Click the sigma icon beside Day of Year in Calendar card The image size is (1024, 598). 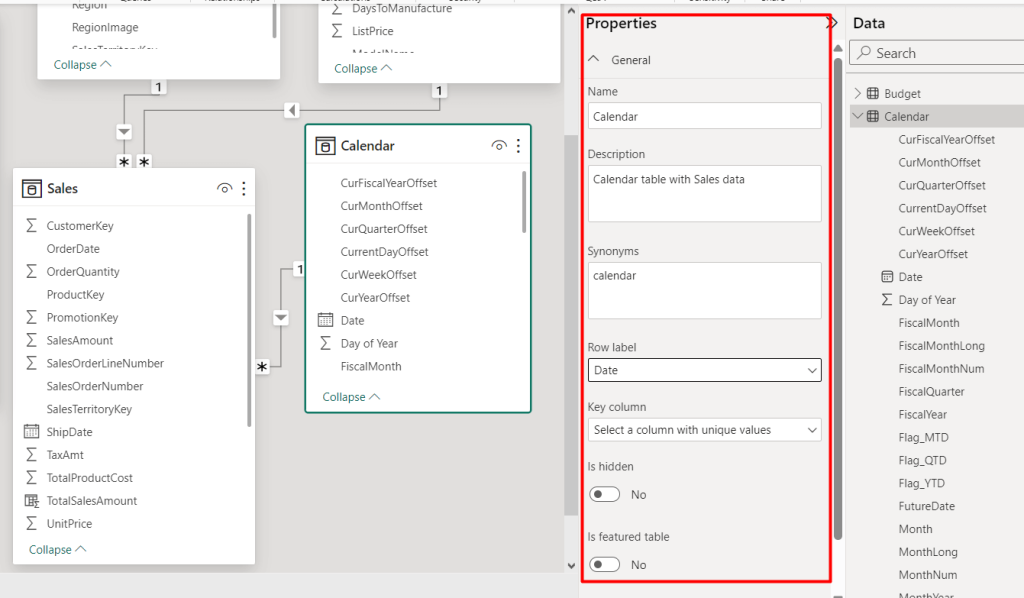tap(325, 343)
